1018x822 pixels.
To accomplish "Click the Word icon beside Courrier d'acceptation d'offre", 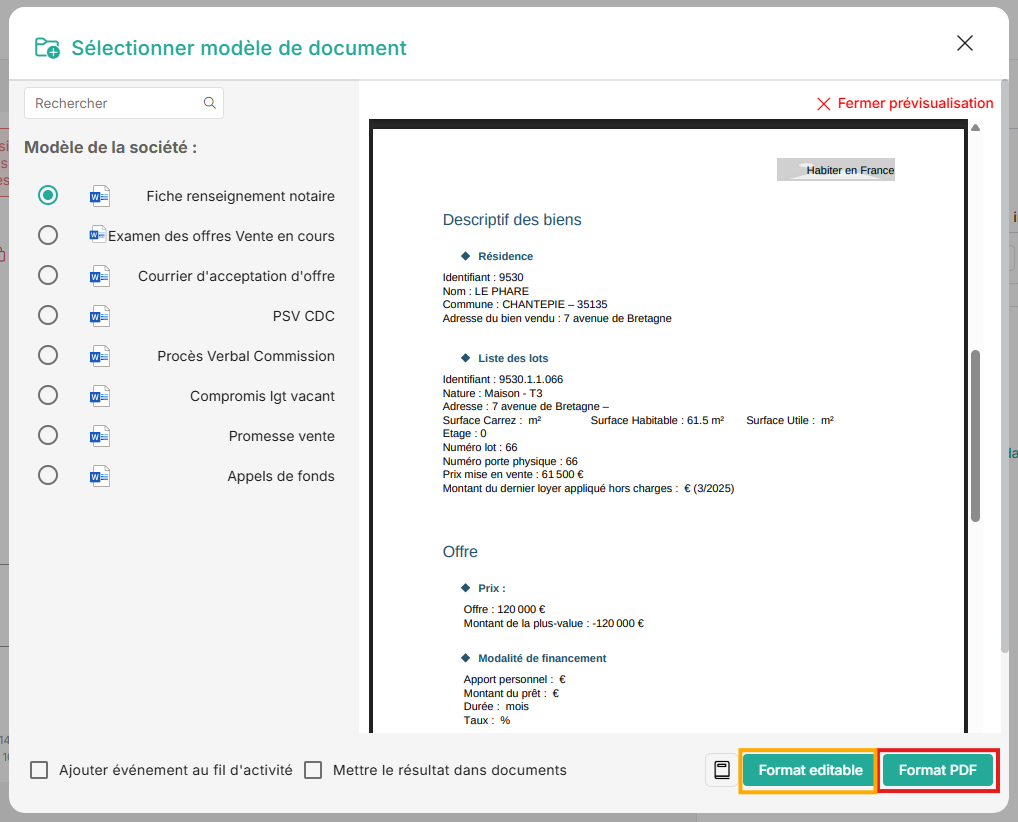I will [99, 277].
